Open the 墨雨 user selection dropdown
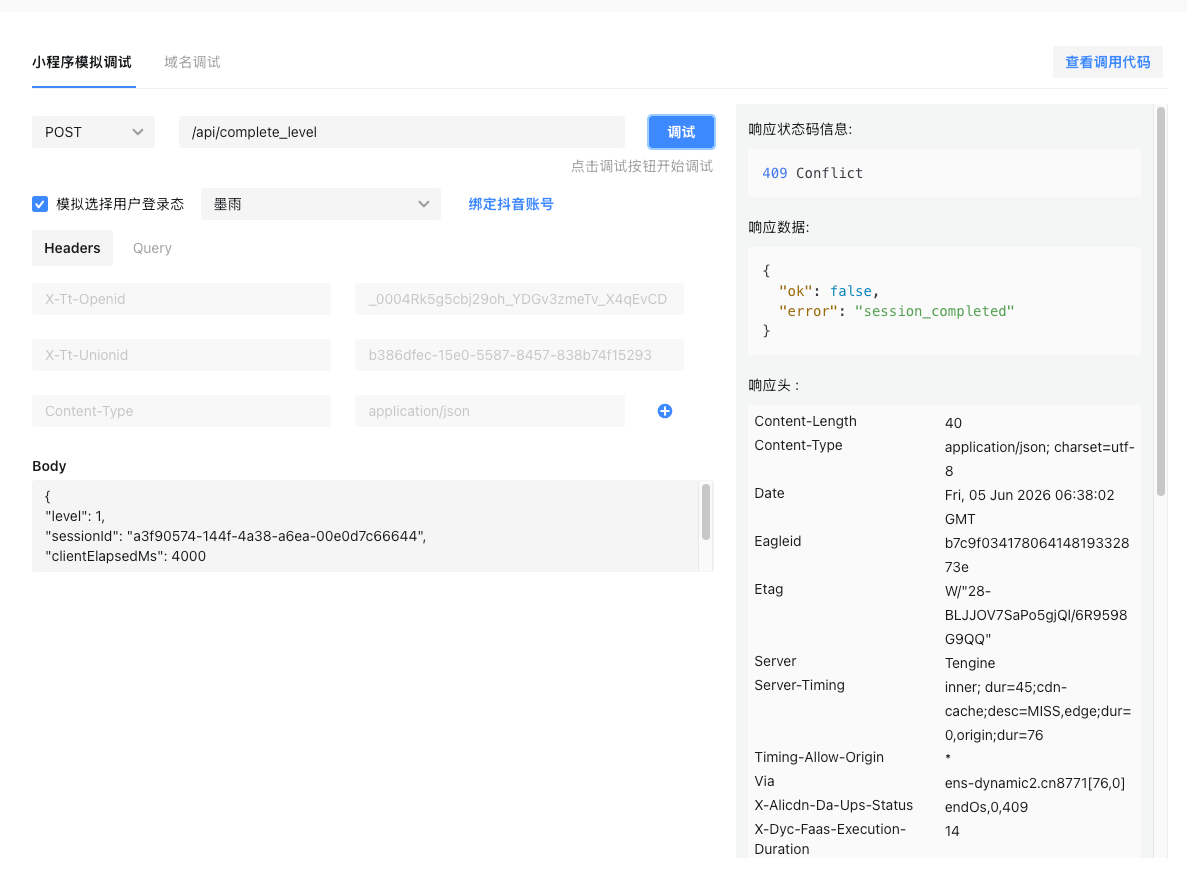1187x880 pixels. (320, 204)
